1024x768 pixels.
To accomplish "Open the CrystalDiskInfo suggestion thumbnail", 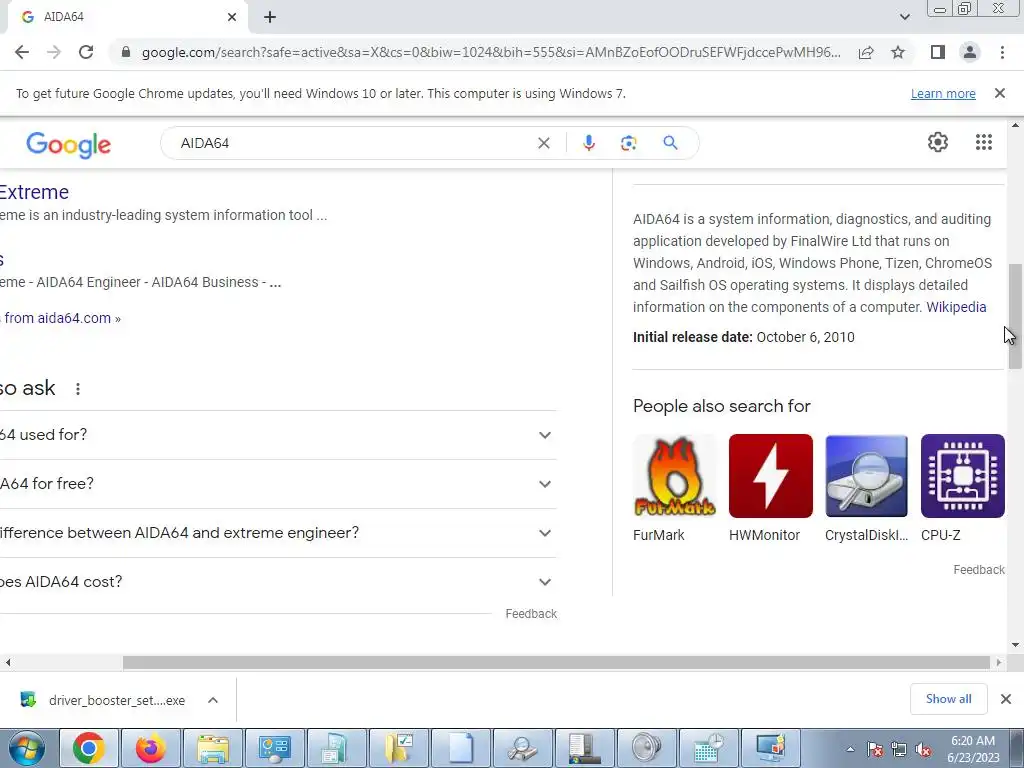I will 866,476.
